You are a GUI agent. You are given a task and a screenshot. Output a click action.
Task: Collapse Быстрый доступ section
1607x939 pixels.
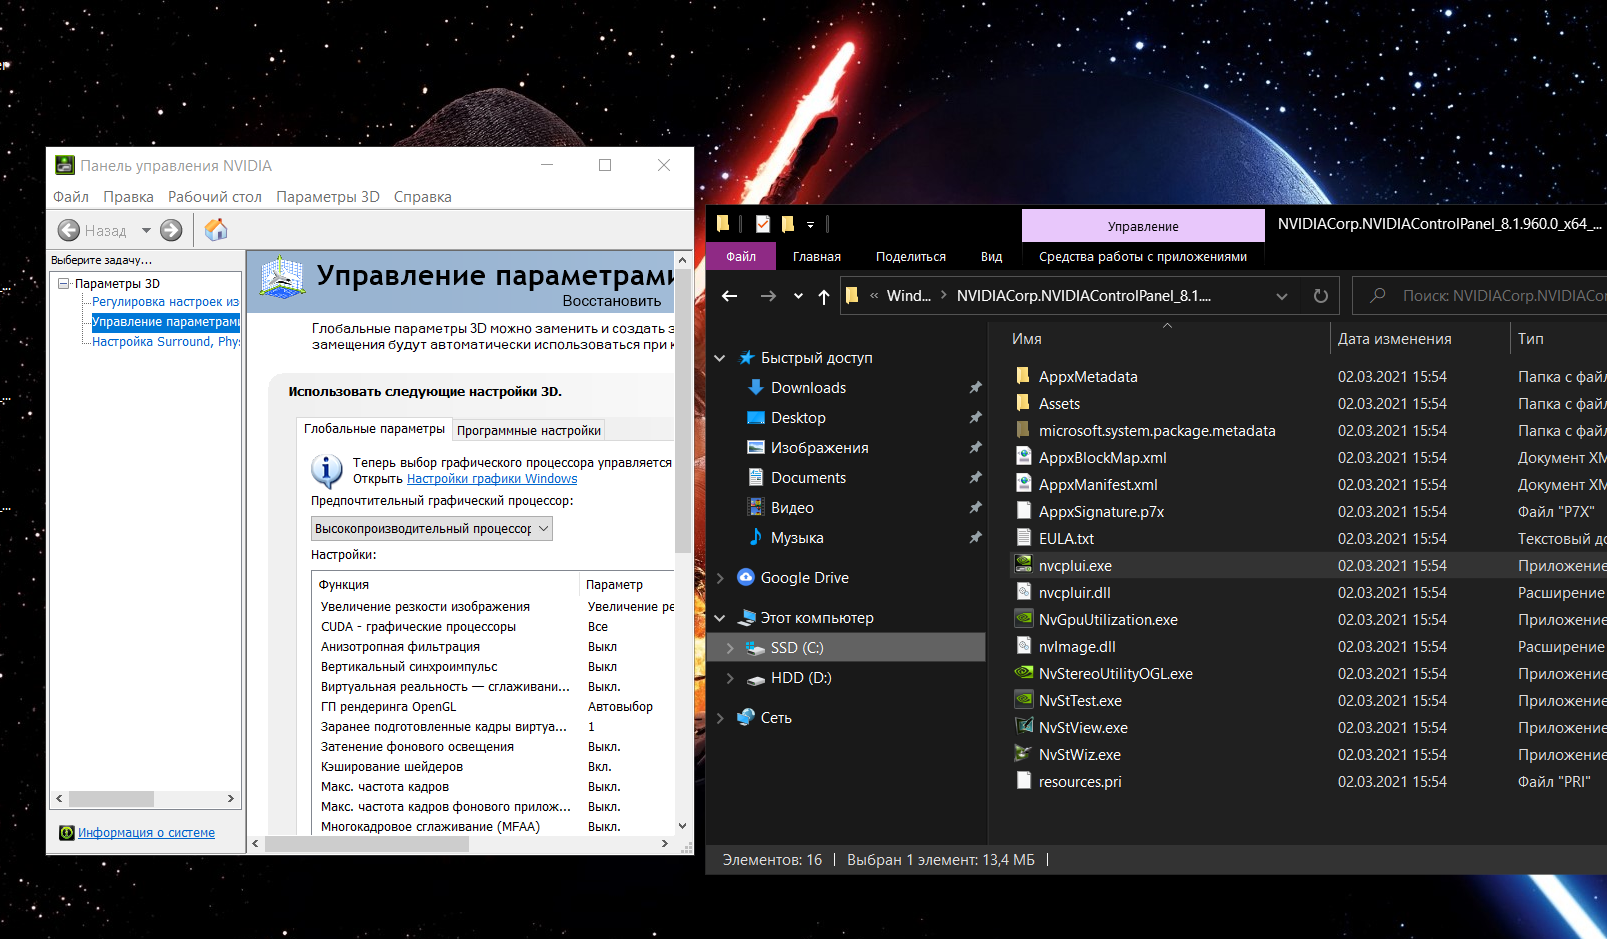[720, 358]
